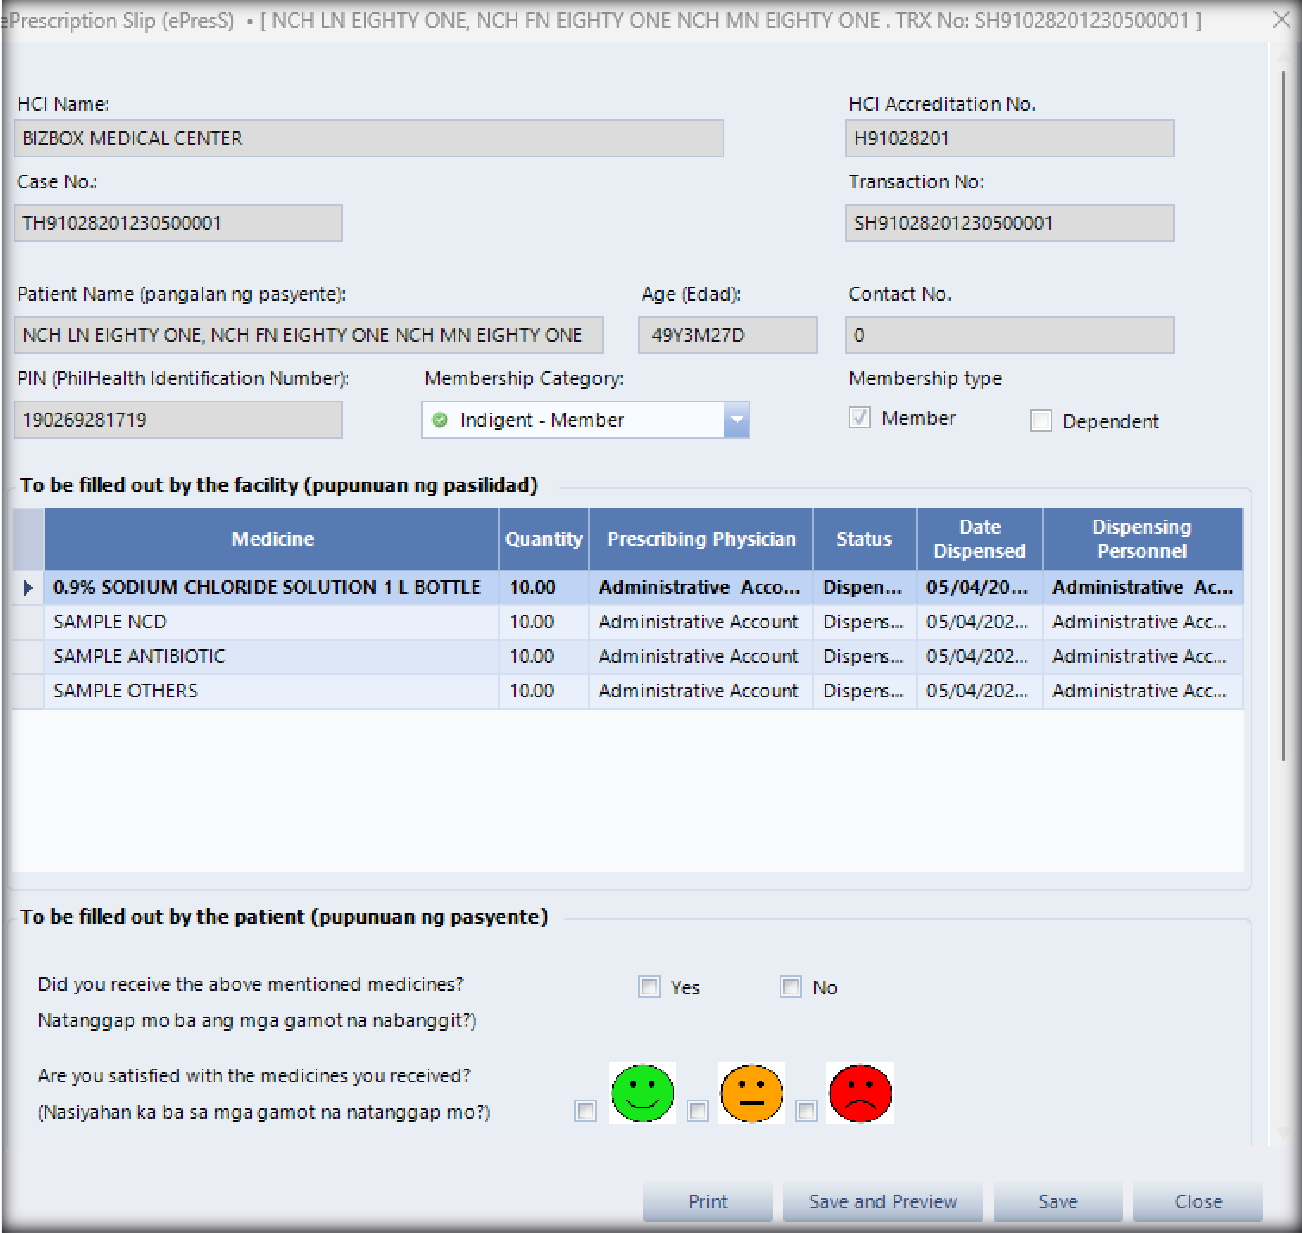The height and width of the screenshot is (1233, 1302).
Task: Tick the checkbox beside the green smiley
Action: tap(586, 1111)
